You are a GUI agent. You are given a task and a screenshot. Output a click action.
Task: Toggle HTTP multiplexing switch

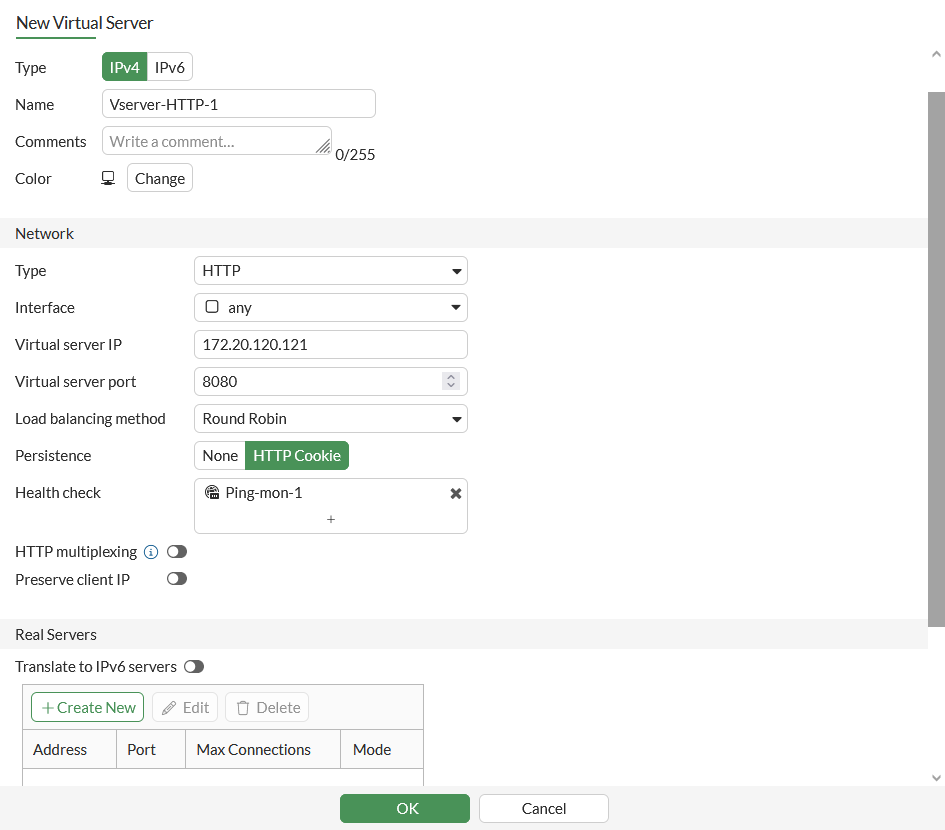pyautogui.click(x=177, y=552)
